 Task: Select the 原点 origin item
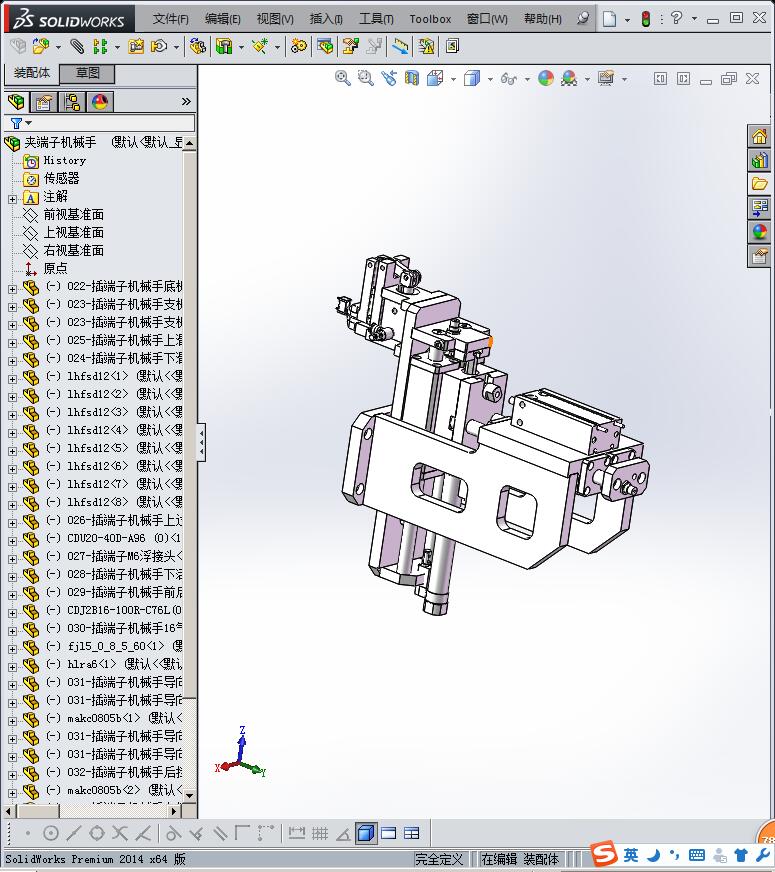[55, 269]
